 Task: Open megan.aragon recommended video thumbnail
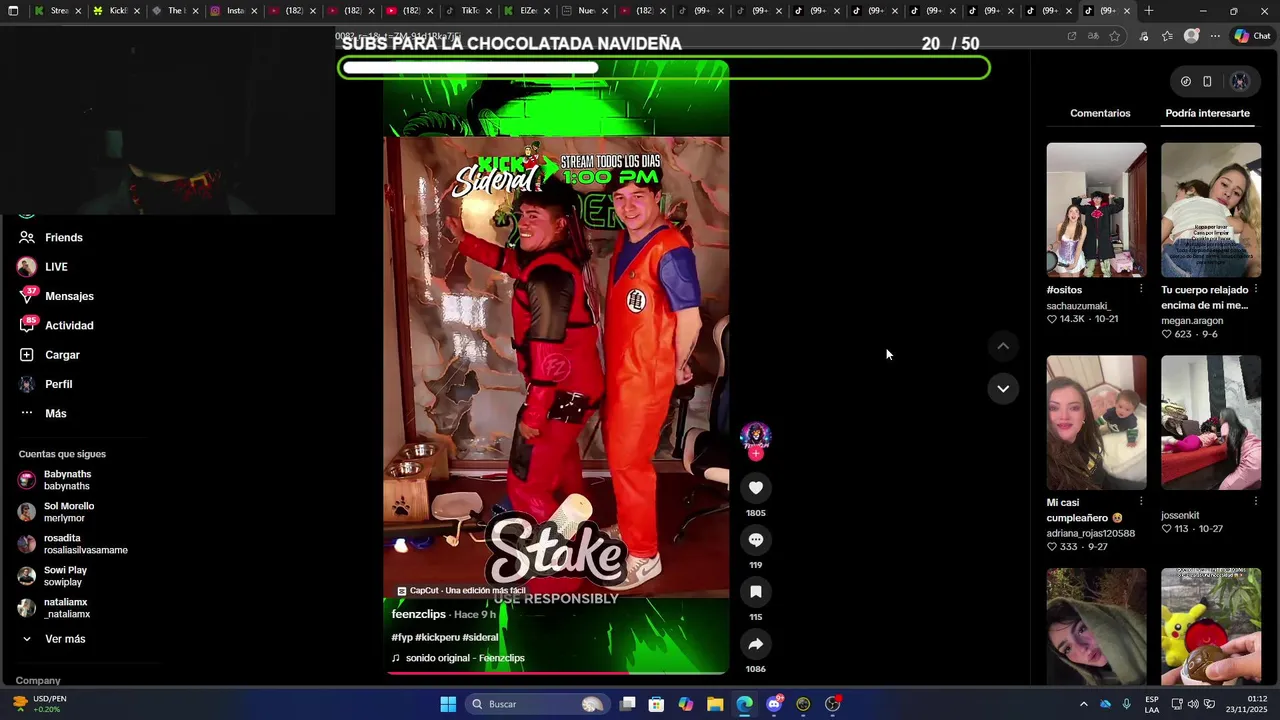(x=1211, y=210)
